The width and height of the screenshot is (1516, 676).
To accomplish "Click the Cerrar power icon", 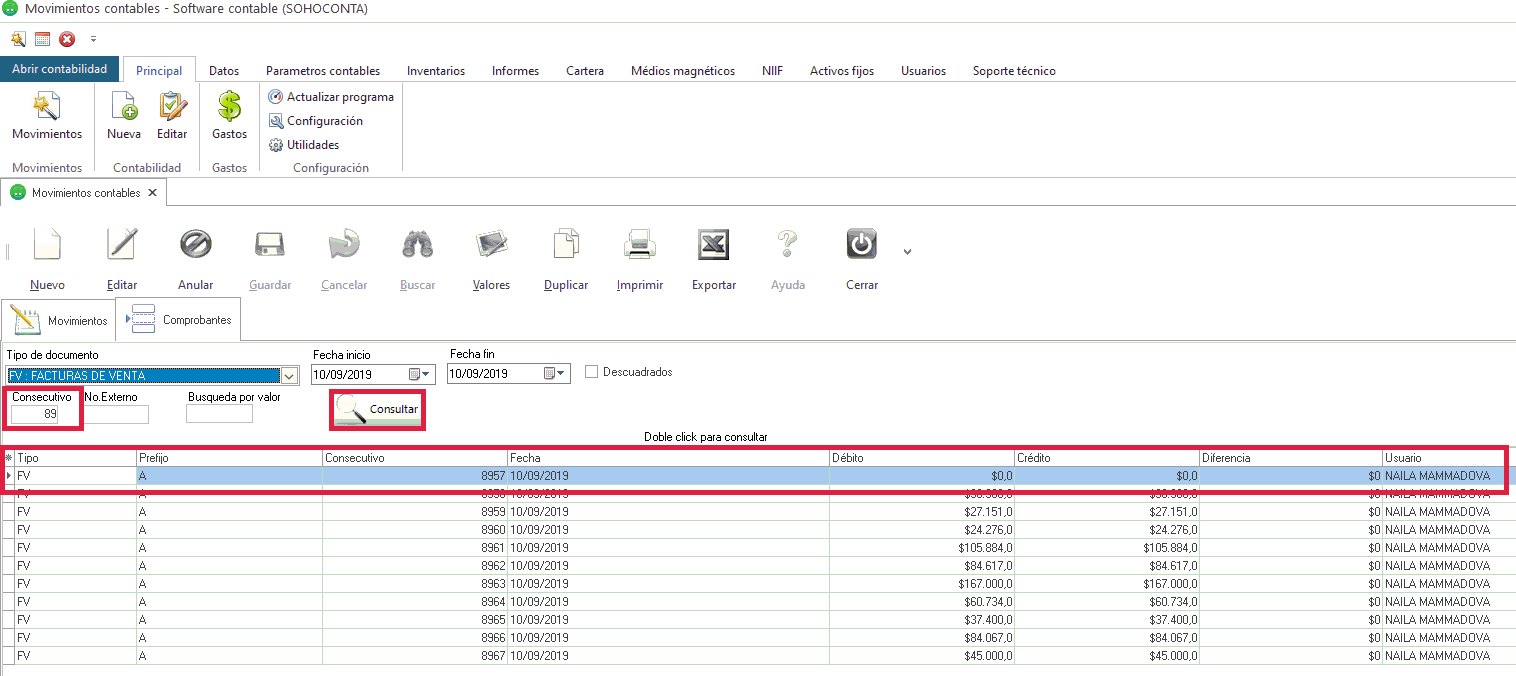I will (862, 245).
